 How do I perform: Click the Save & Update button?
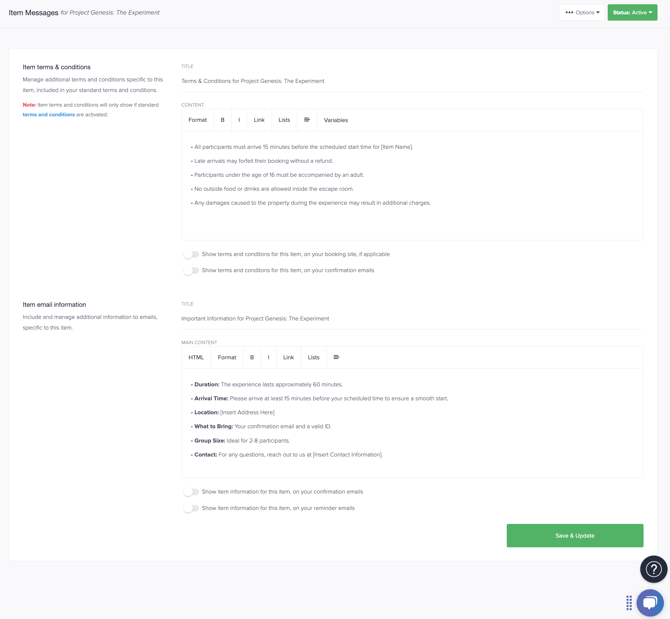575,535
